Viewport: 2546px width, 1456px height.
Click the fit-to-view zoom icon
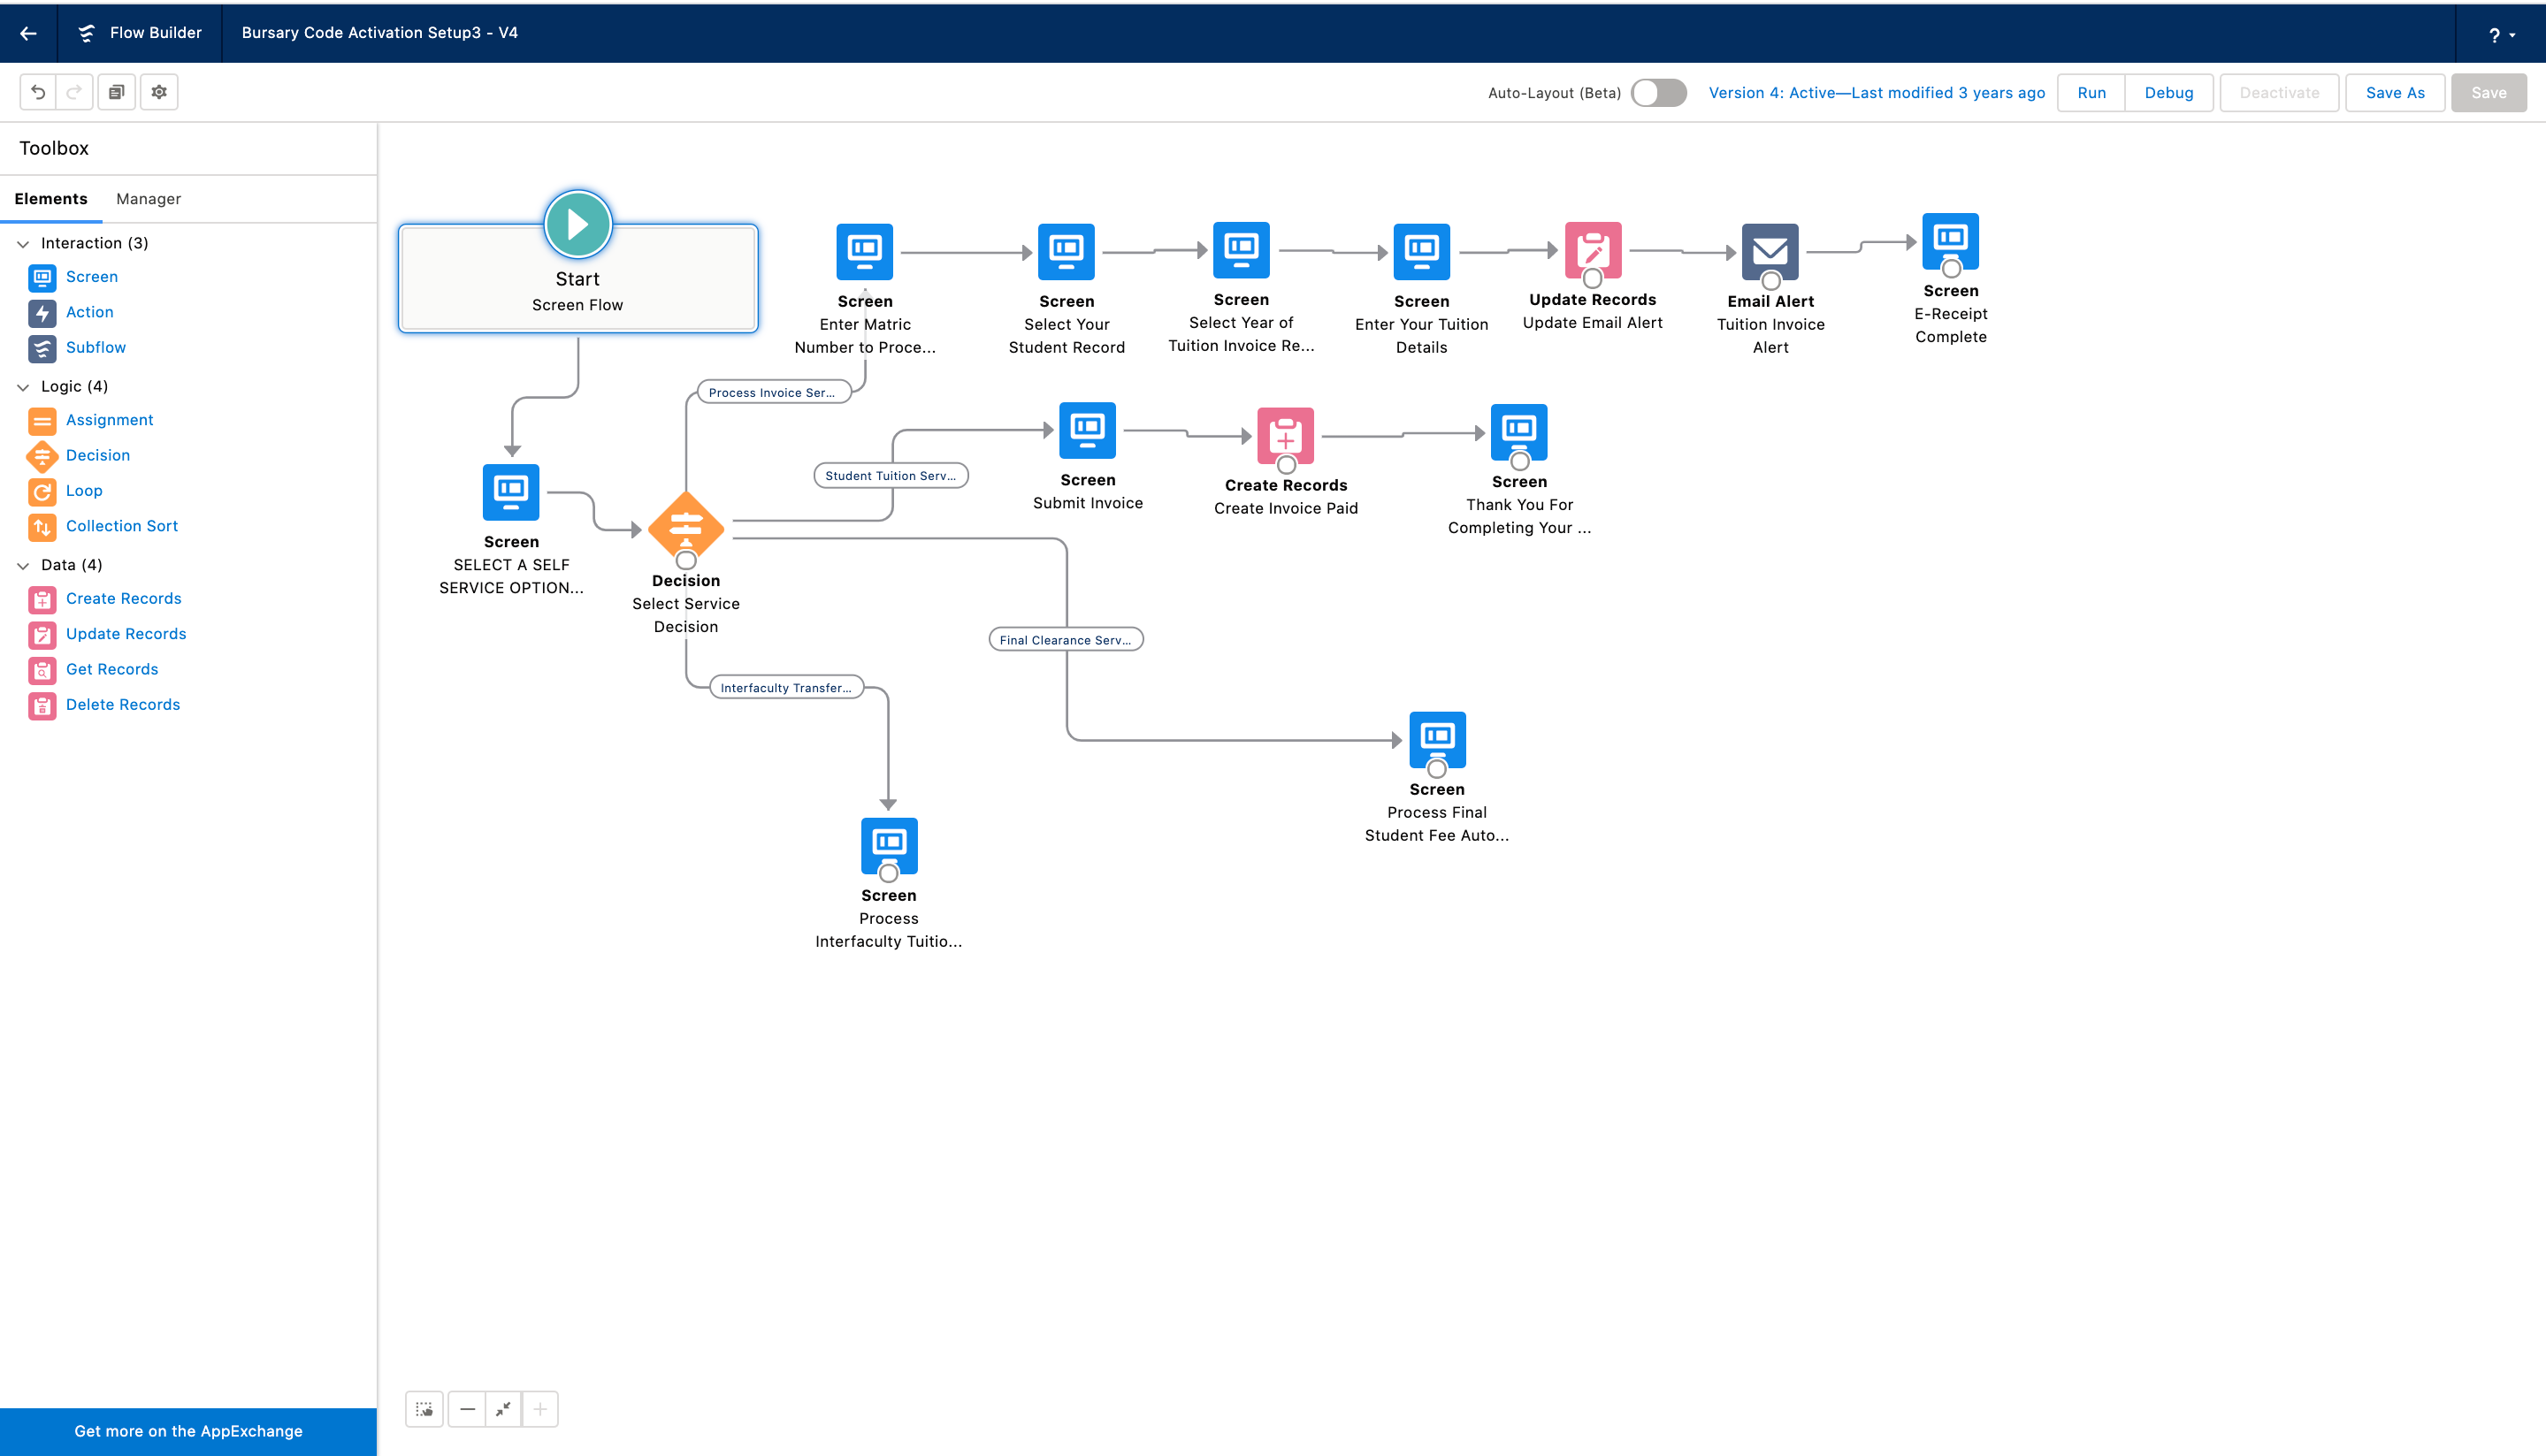pos(503,1409)
